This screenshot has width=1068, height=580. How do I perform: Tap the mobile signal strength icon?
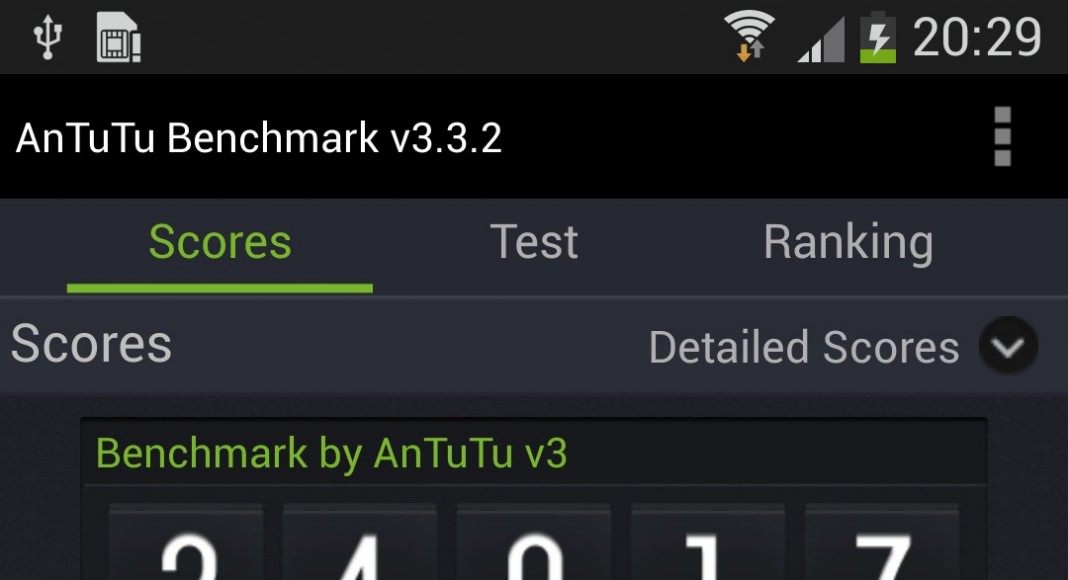[x=821, y=39]
